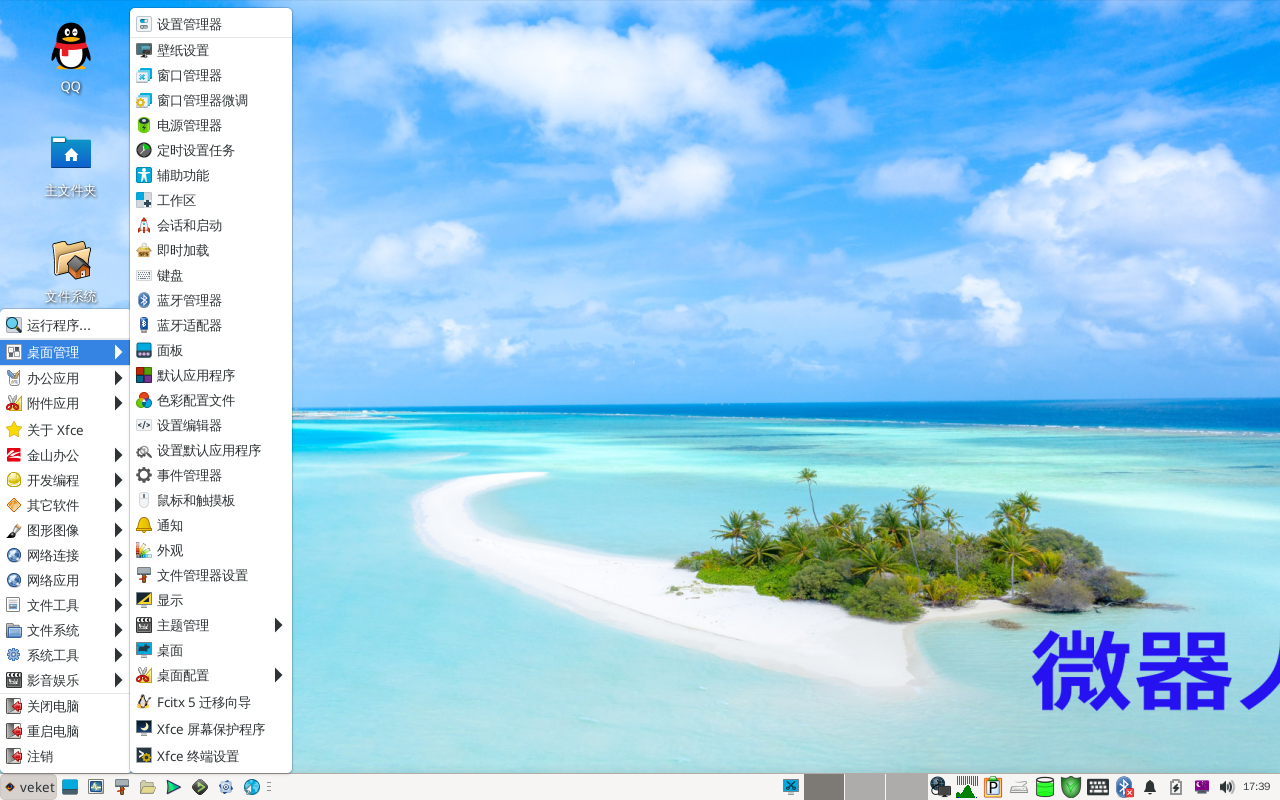Open 运行程序... from the start menu
Screen dimensions: 1280x800
point(66,325)
